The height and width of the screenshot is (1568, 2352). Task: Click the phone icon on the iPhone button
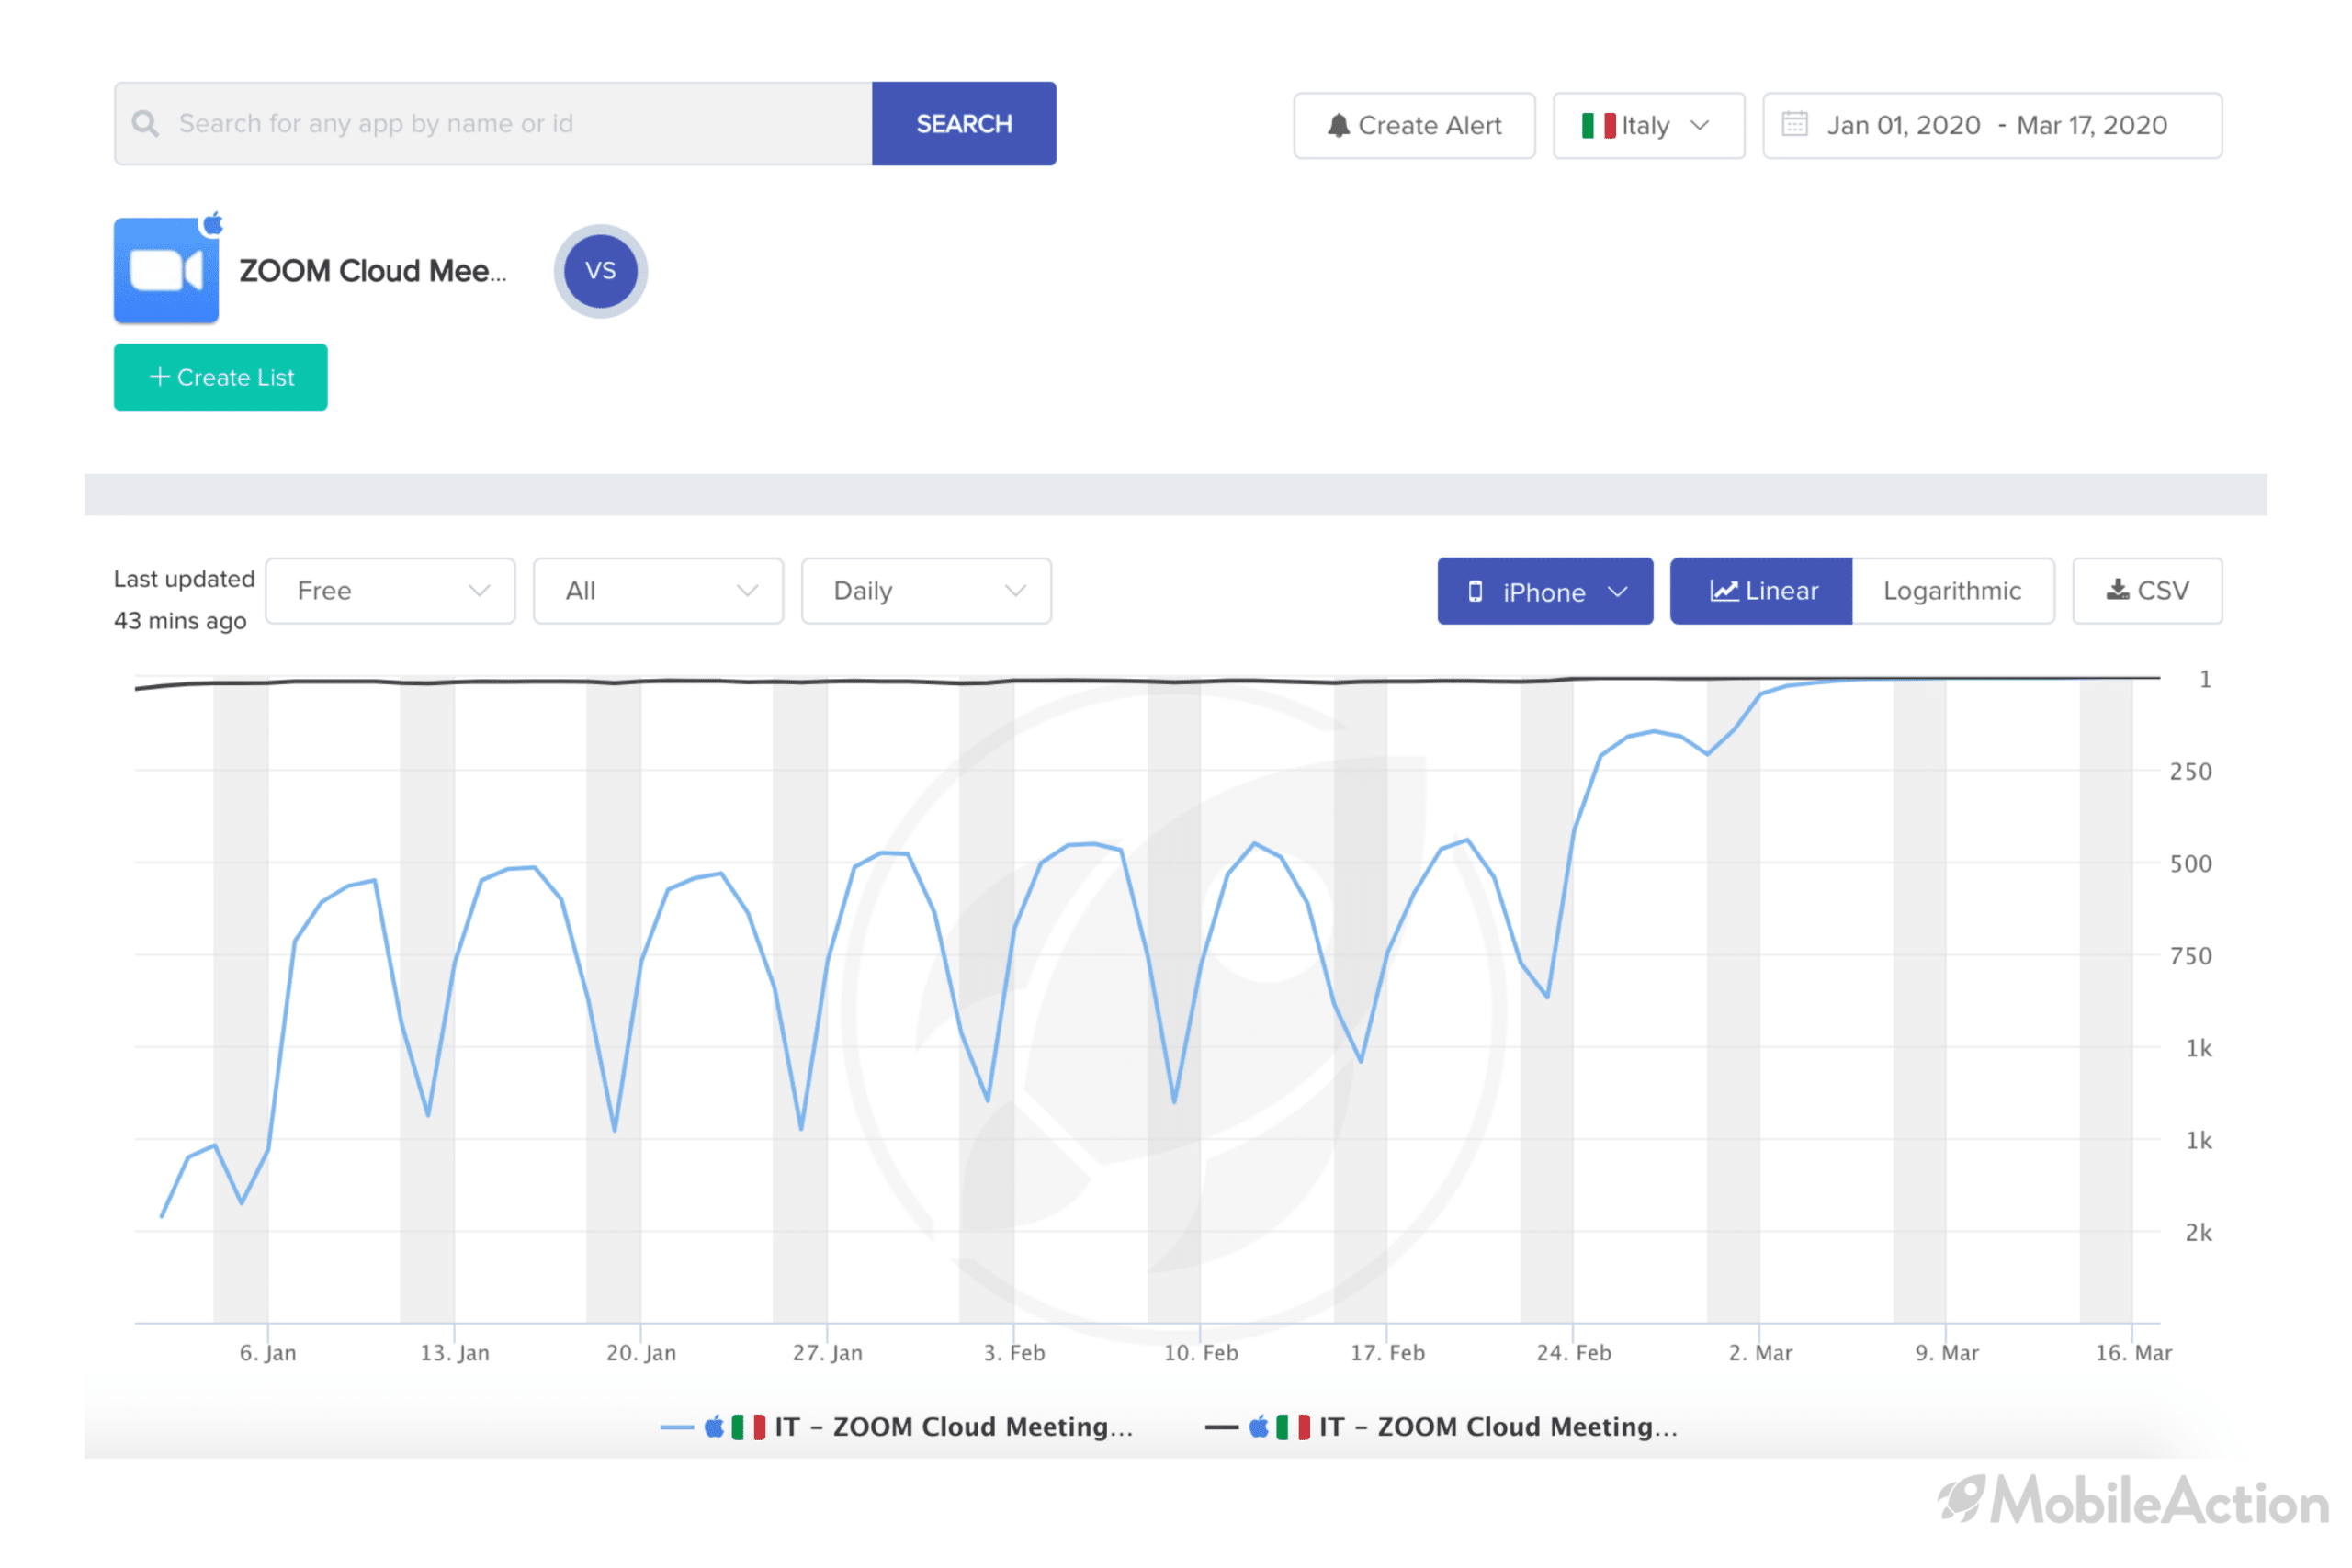point(1475,591)
